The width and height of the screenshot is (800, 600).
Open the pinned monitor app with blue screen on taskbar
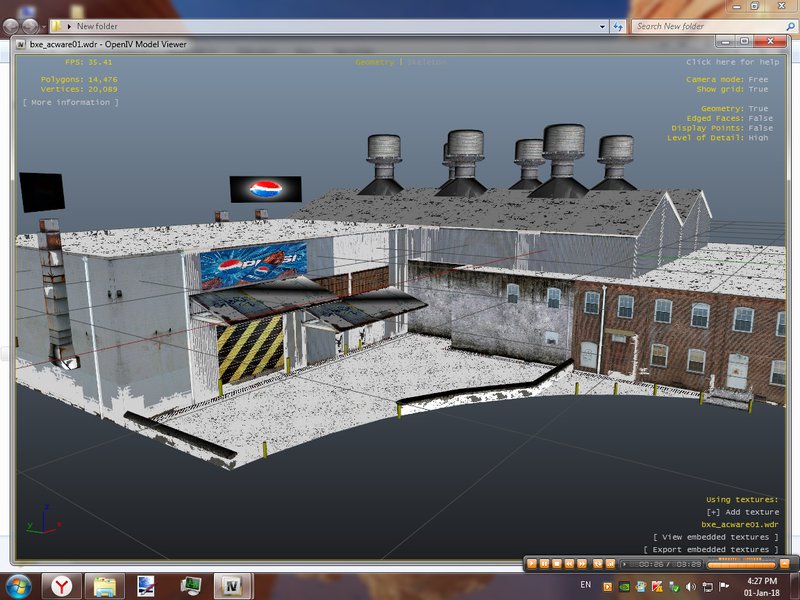pyautogui.click(x=146, y=586)
